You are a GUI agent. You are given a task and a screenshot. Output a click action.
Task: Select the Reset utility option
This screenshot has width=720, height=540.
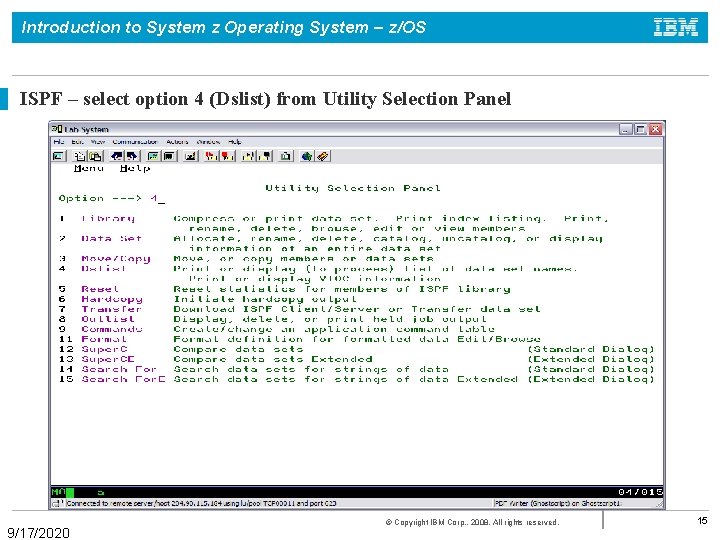point(100,289)
